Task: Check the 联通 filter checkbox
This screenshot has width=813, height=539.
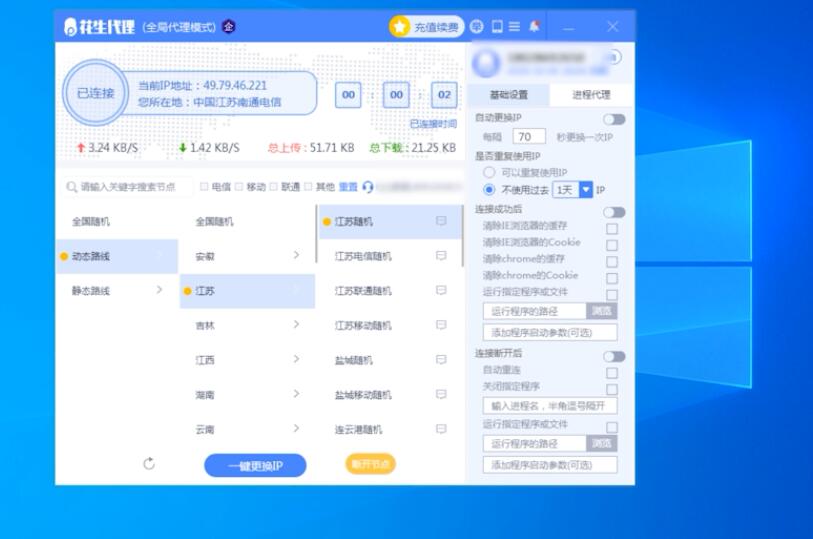Action: pos(274,187)
